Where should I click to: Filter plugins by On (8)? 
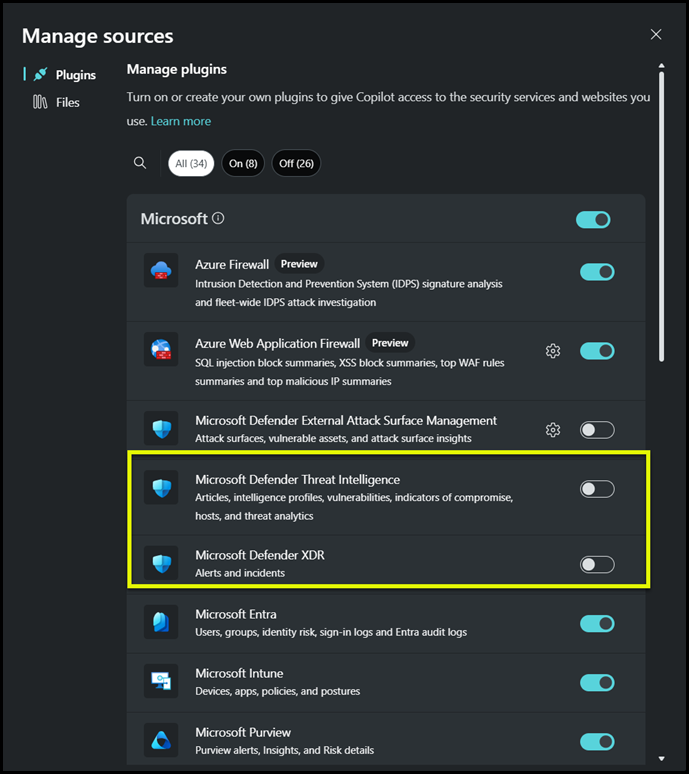(x=243, y=163)
